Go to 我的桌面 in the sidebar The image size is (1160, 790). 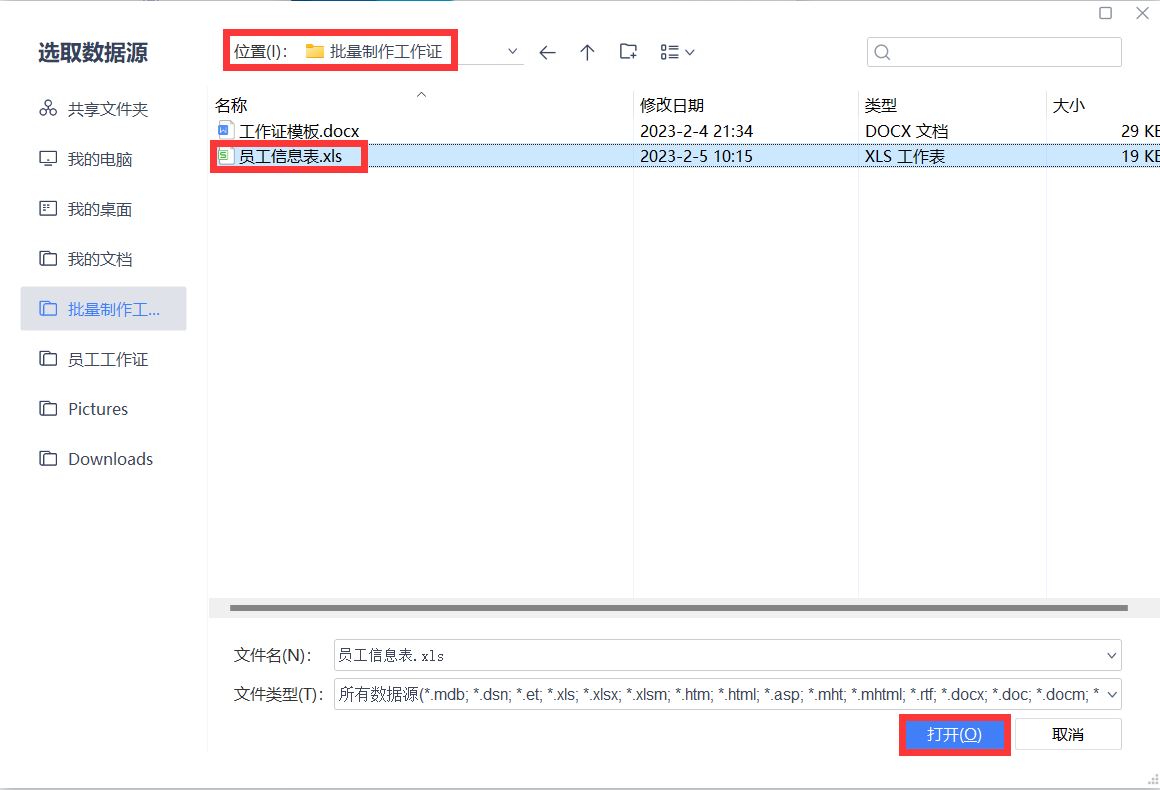104,209
